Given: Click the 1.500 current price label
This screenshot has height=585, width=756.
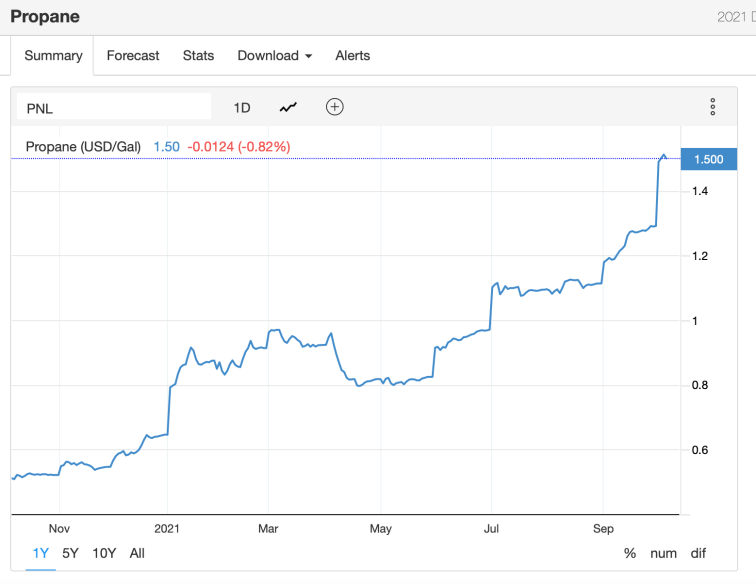Looking at the screenshot, I should pos(708,159).
